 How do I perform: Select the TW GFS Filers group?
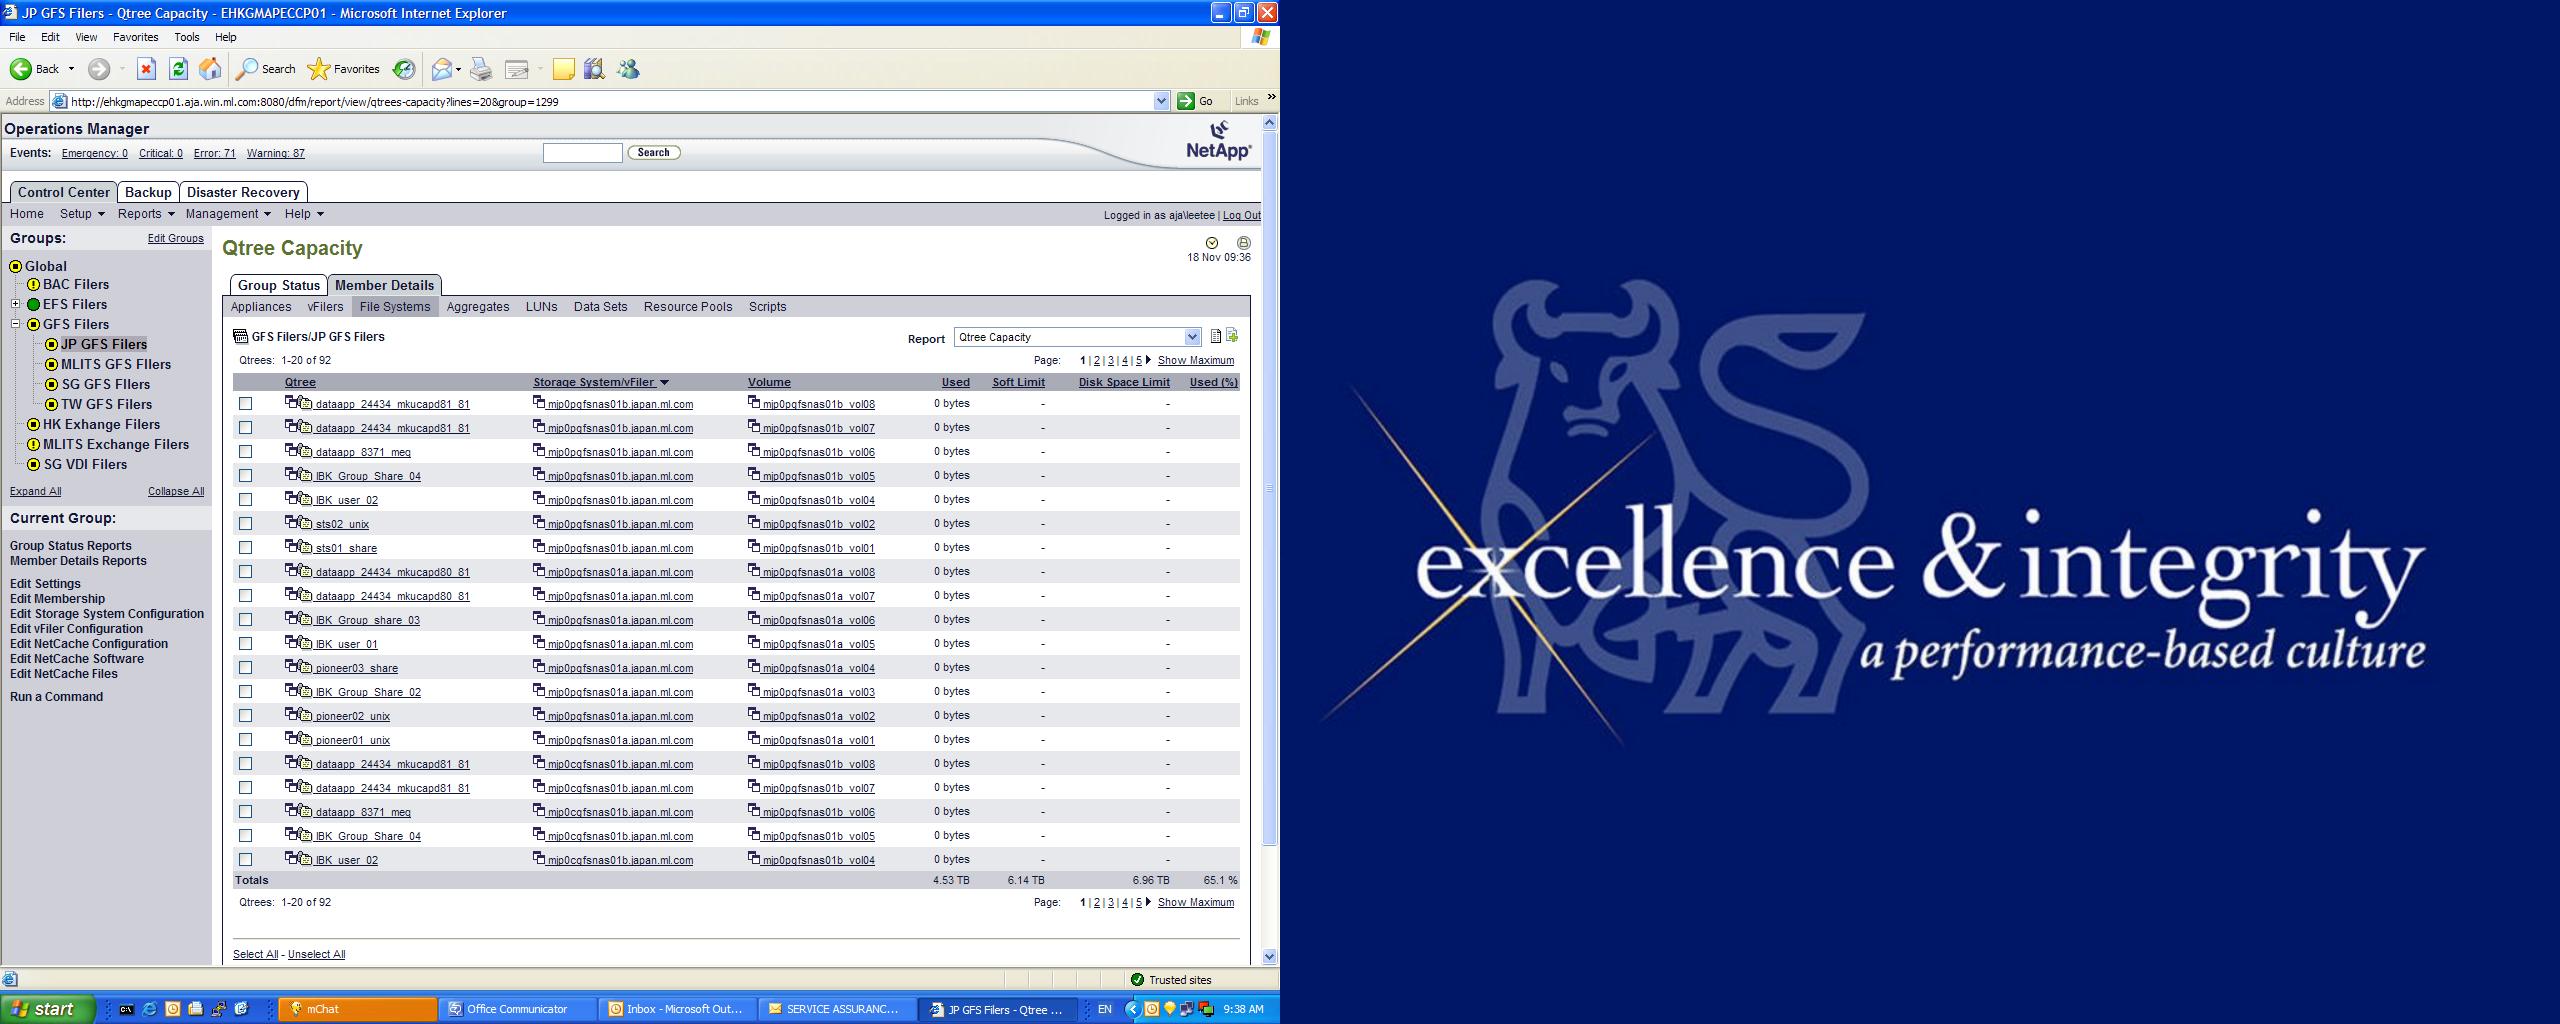(x=107, y=405)
